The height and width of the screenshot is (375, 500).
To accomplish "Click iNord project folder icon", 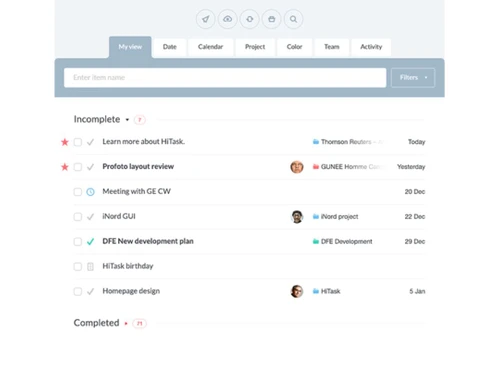I will 316,217.
